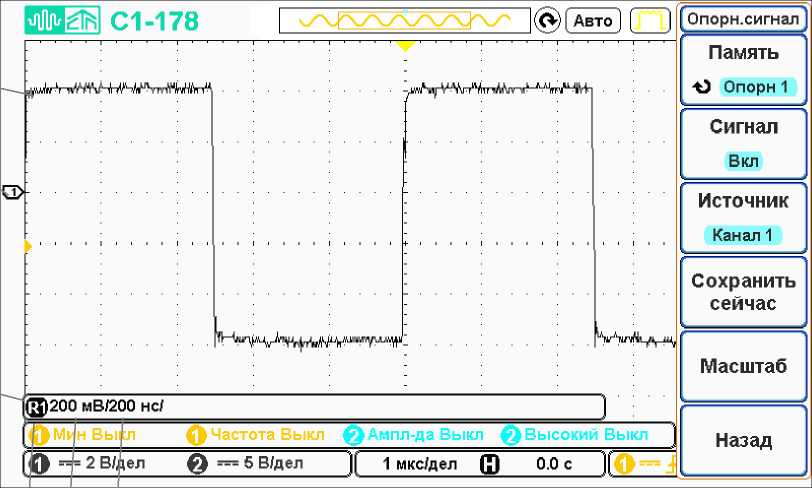Click the channel 1 ground level marker
This screenshot has width=812, height=488.
12,191
